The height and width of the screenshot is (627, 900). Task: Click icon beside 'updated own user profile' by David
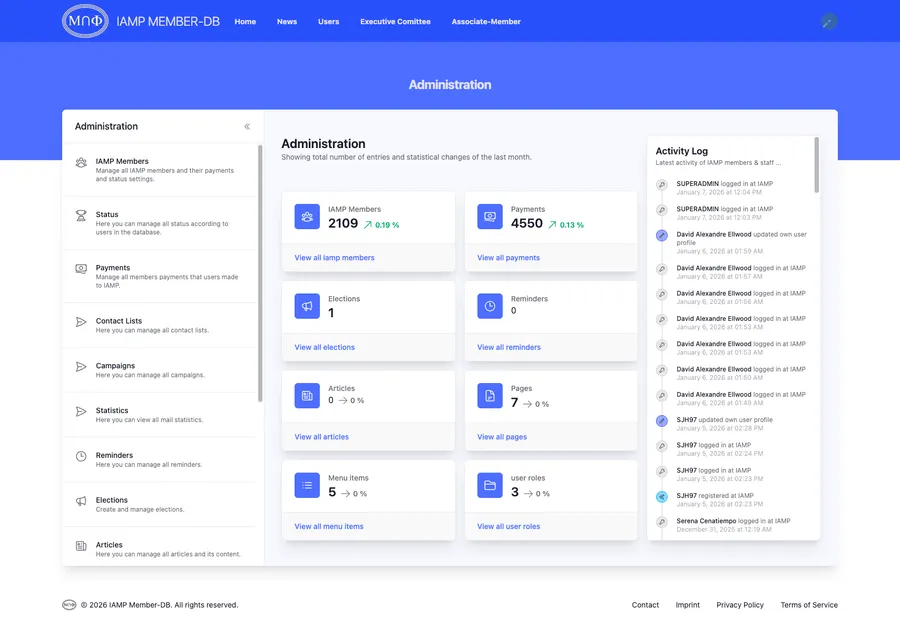pyautogui.click(x=662, y=235)
